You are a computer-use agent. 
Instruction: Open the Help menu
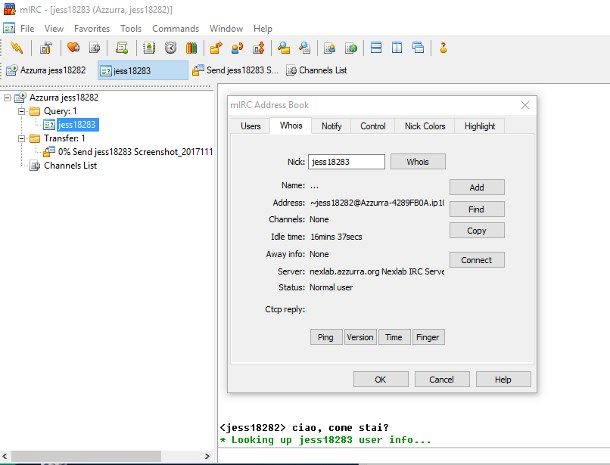coord(263,28)
